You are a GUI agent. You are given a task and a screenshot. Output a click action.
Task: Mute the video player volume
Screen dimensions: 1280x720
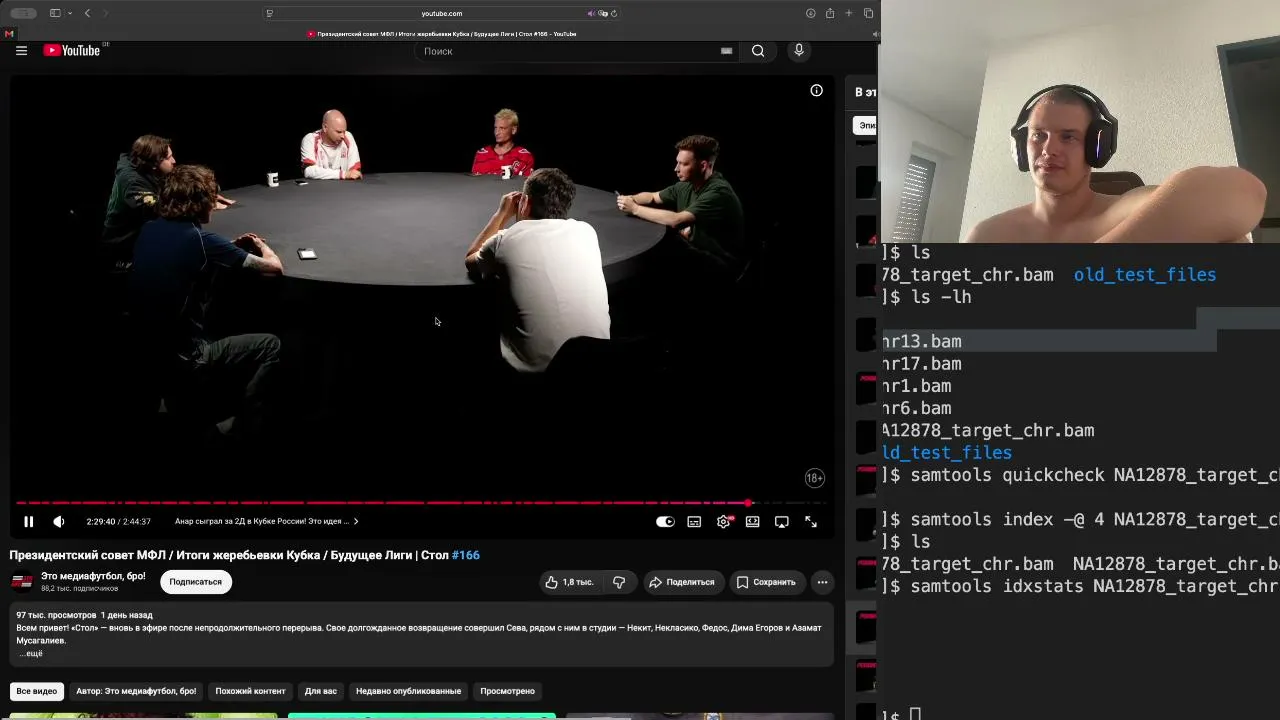point(59,521)
